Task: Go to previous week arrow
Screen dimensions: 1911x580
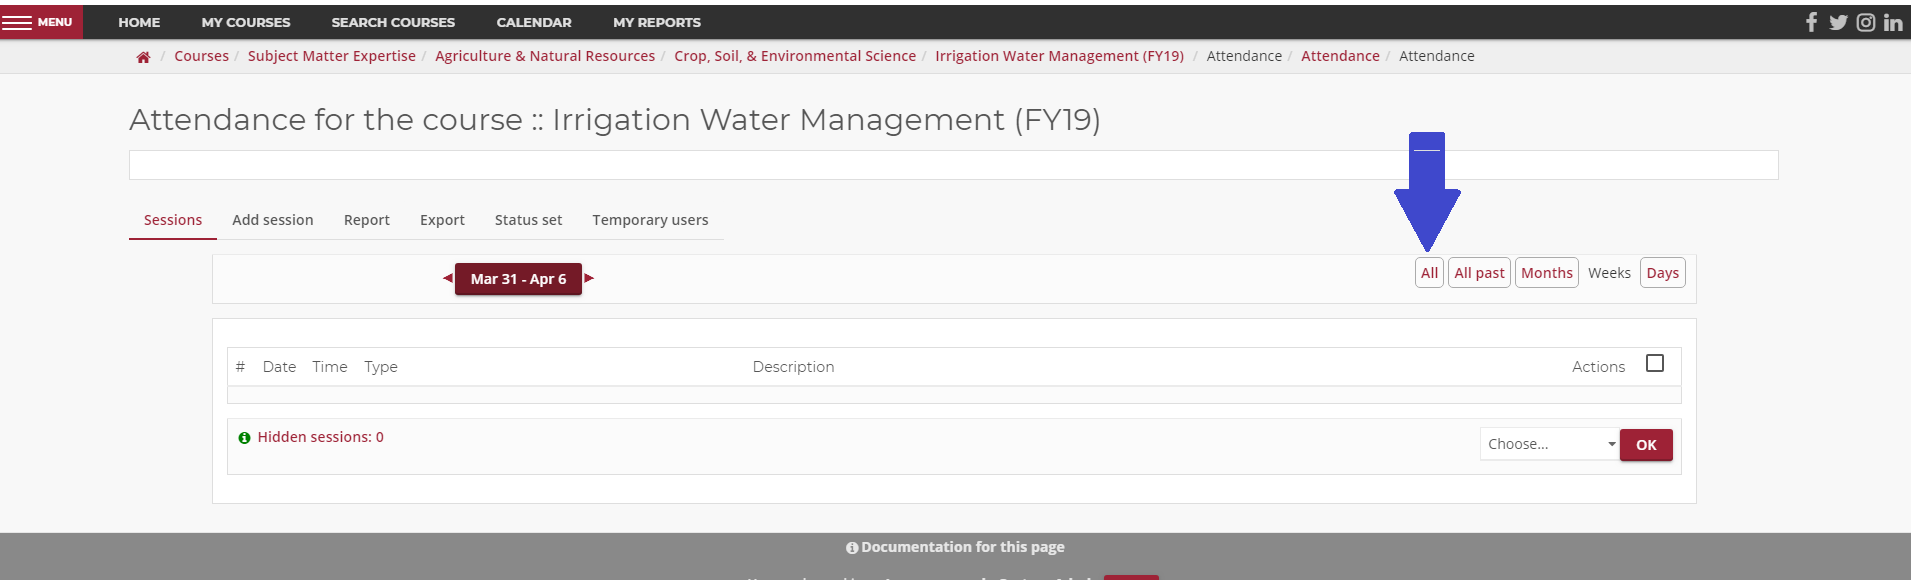Action: [x=448, y=278]
